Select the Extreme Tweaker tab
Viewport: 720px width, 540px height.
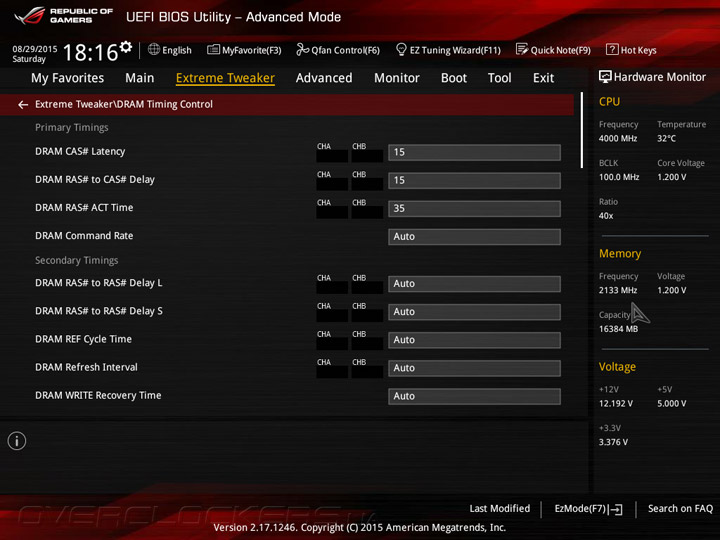pyautogui.click(x=225, y=78)
